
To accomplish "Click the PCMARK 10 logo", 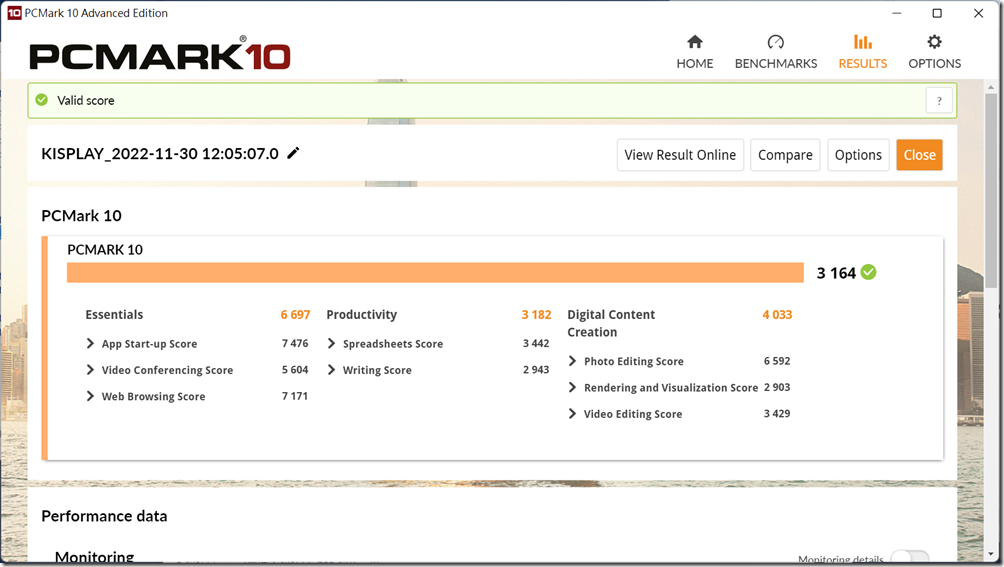I will point(160,56).
